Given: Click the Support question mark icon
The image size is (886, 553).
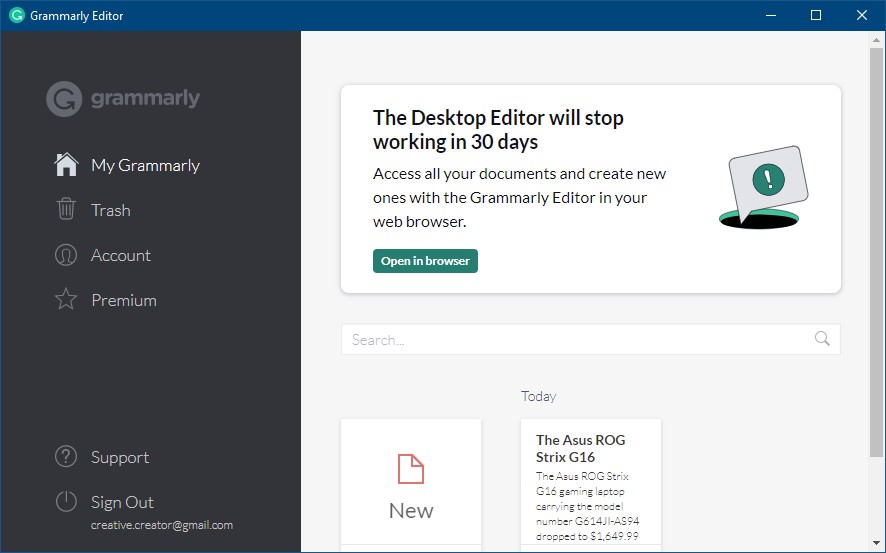Looking at the screenshot, I should coord(66,457).
